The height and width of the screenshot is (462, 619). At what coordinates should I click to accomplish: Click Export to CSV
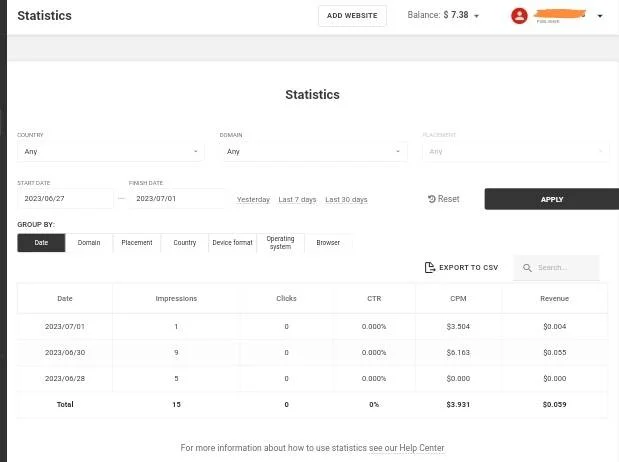pyautogui.click(x=461, y=267)
